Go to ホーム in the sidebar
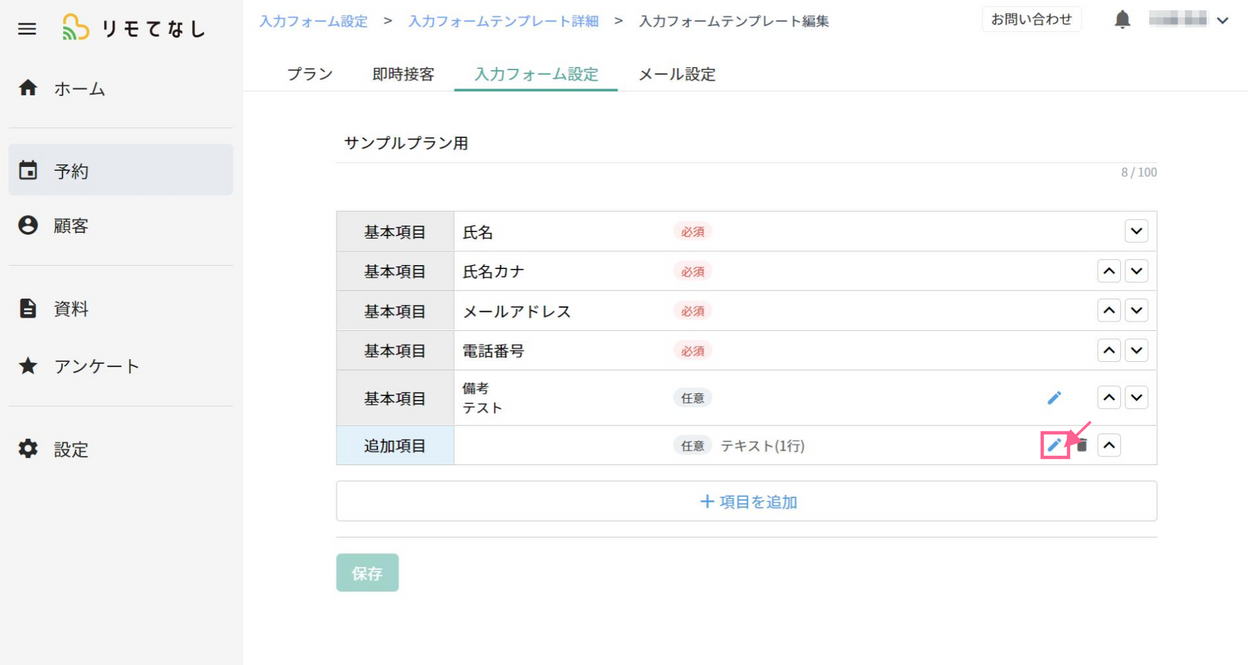Image resolution: width=1248 pixels, height=665 pixels. pos(80,88)
